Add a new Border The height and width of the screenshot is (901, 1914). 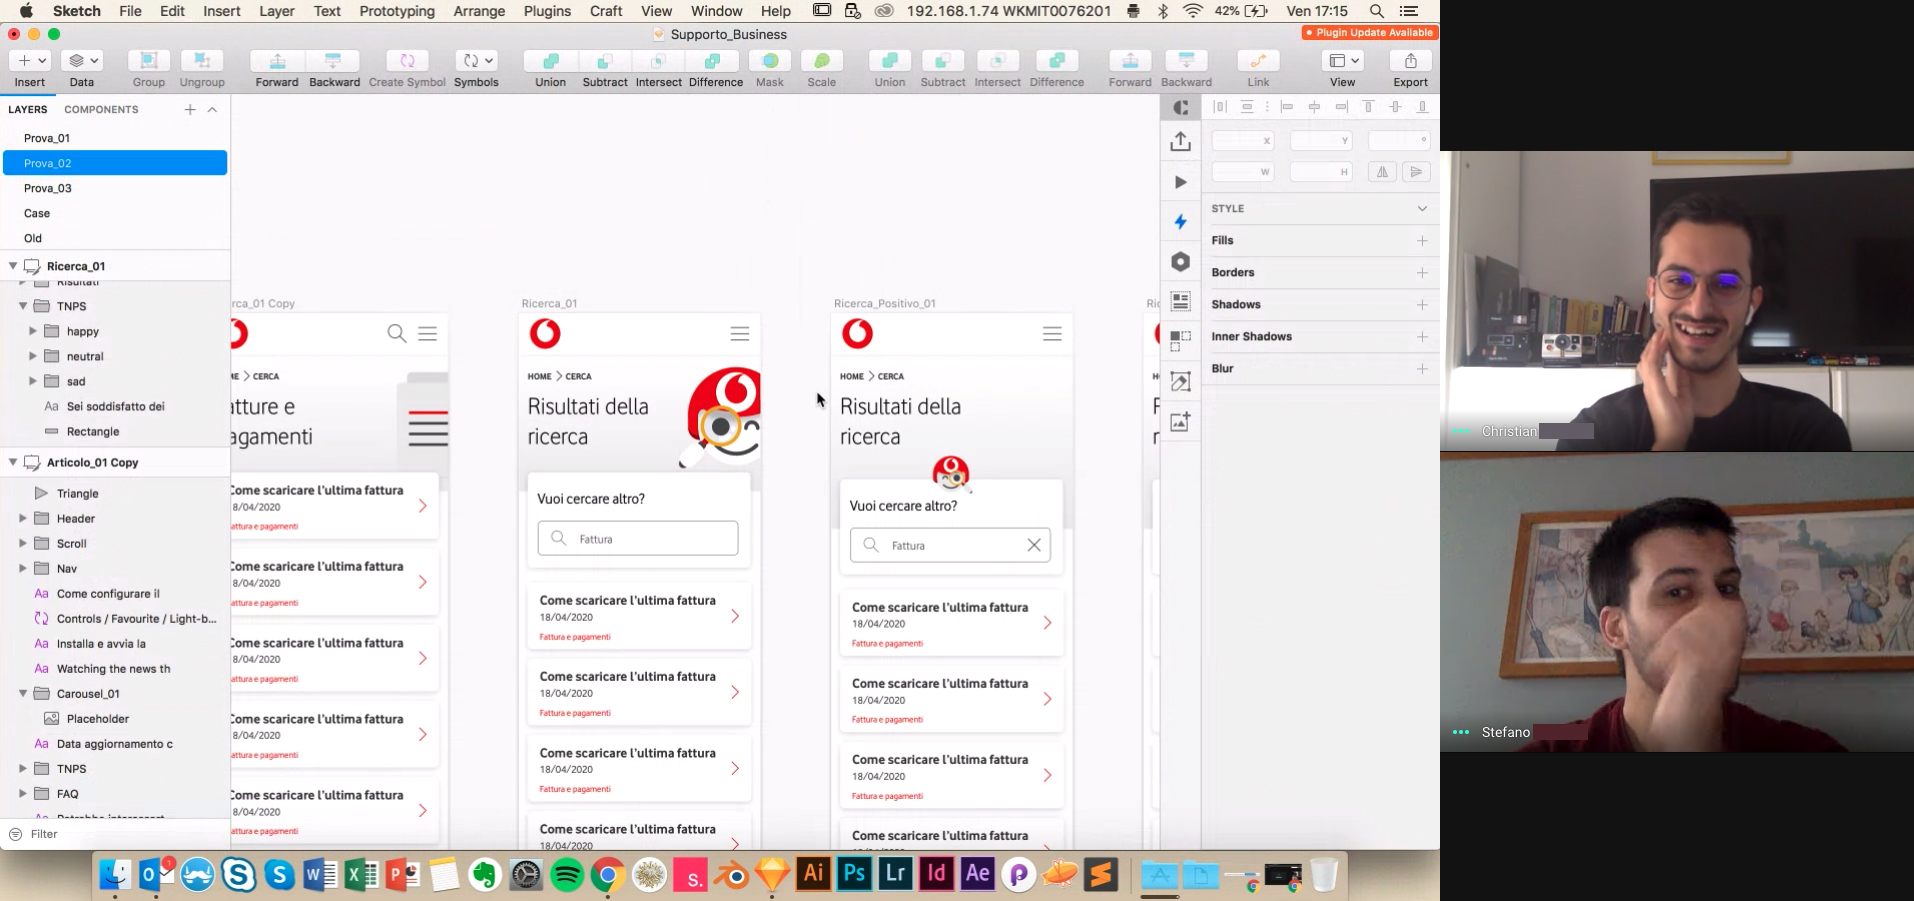(1422, 273)
